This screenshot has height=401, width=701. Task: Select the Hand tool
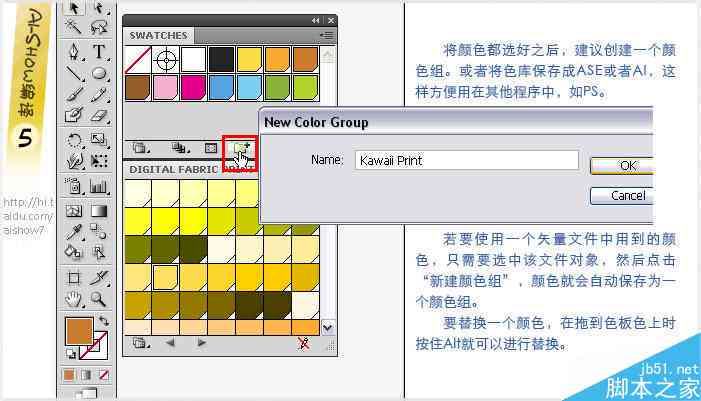click(74, 299)
